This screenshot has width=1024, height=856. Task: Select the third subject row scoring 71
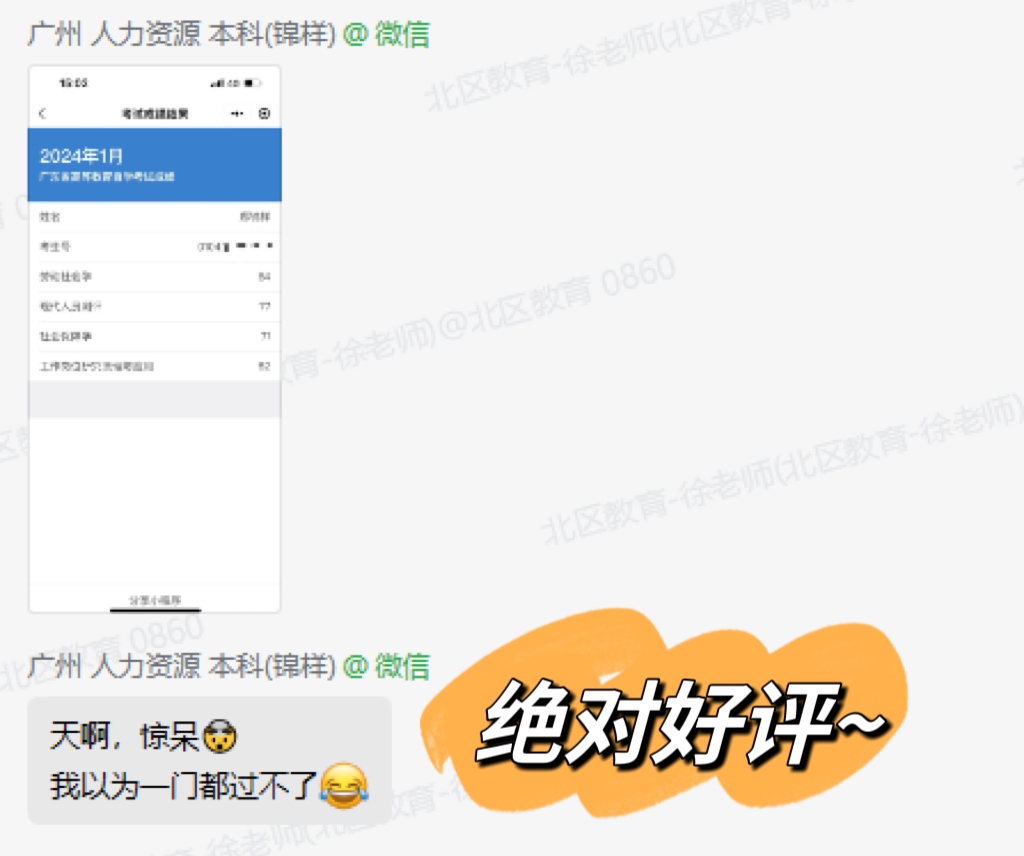(x=155, y=336)
